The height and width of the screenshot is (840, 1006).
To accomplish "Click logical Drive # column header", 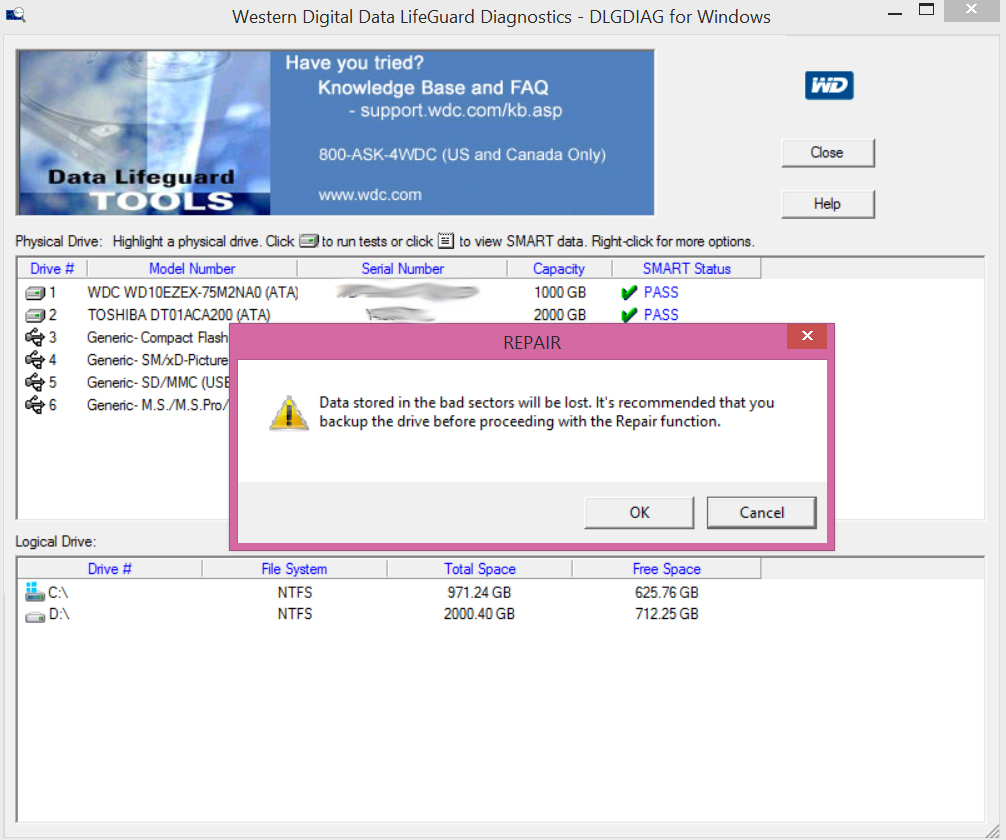I will (x=110, y=569).
